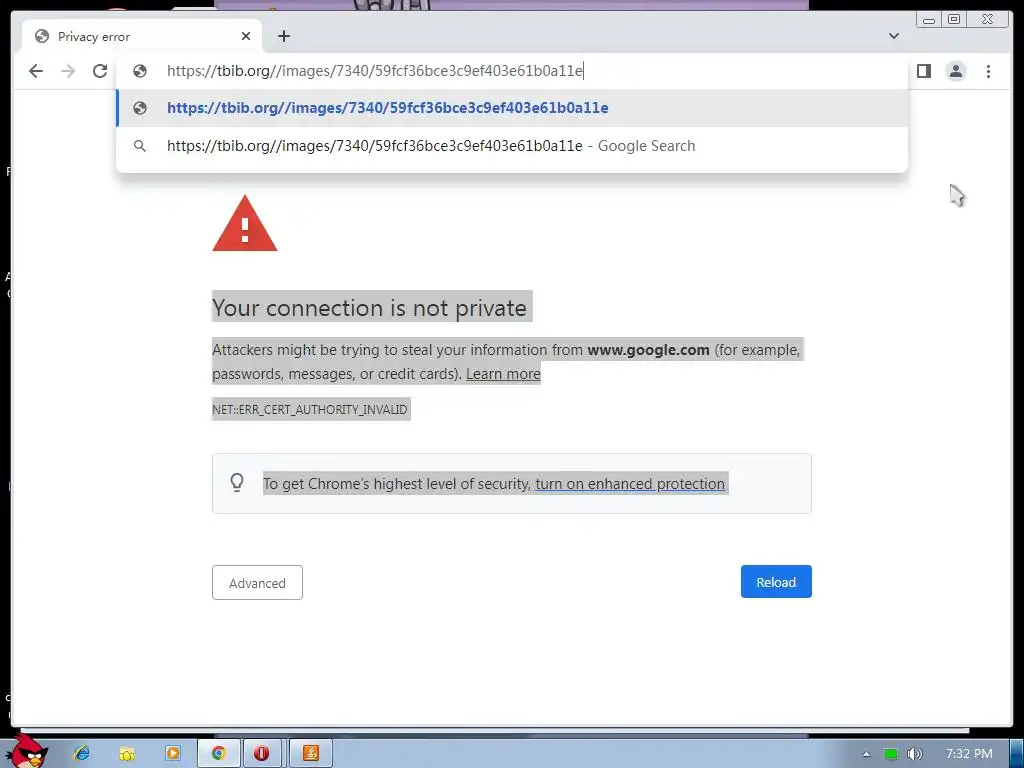Open the Chrome three-dot menu

point(988,71)
